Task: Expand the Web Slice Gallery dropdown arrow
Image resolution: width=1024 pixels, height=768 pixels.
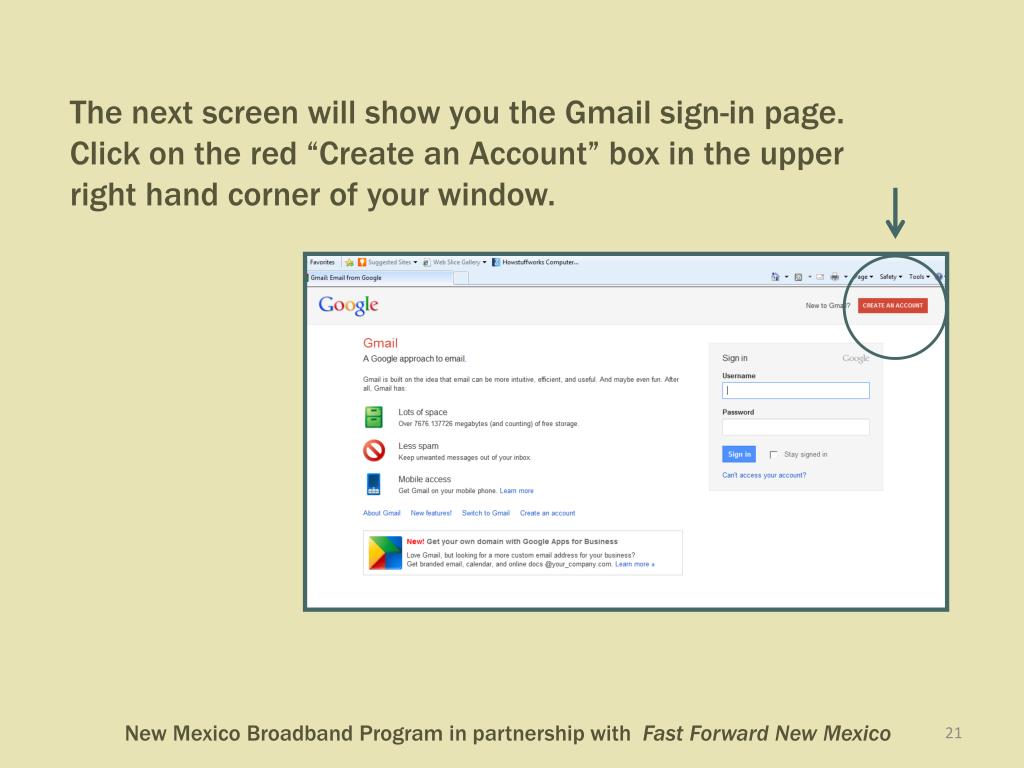Action: coord(485,263)
